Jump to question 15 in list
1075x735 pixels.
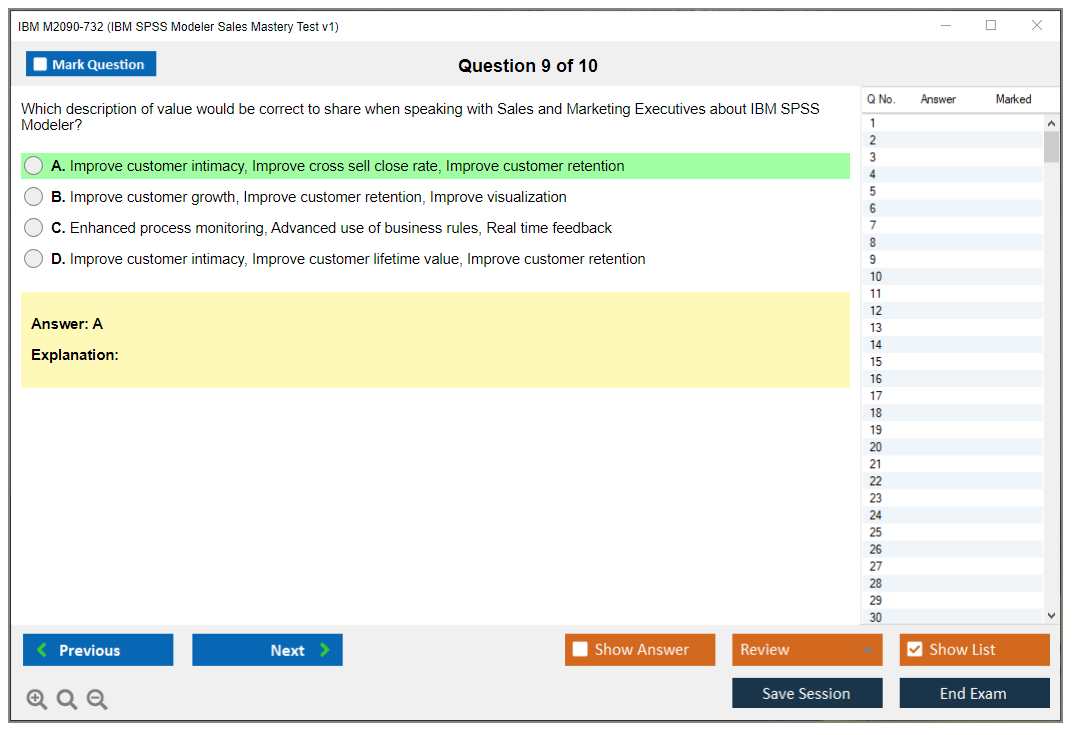coord(876,362)
